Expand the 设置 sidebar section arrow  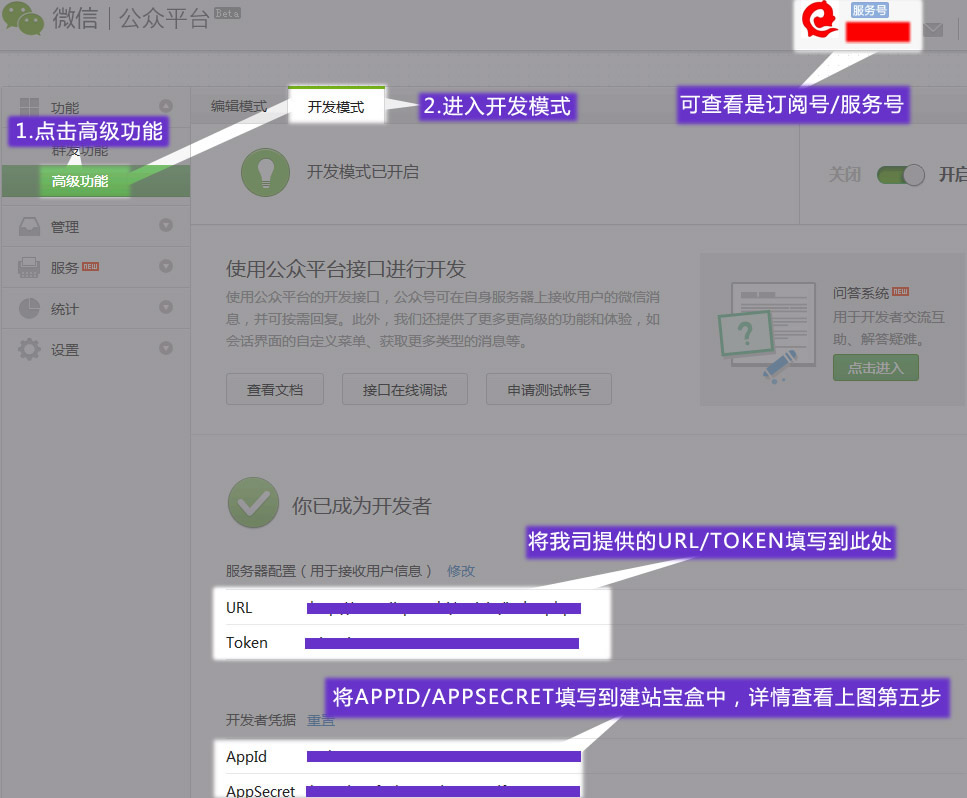tap(166, 349)
